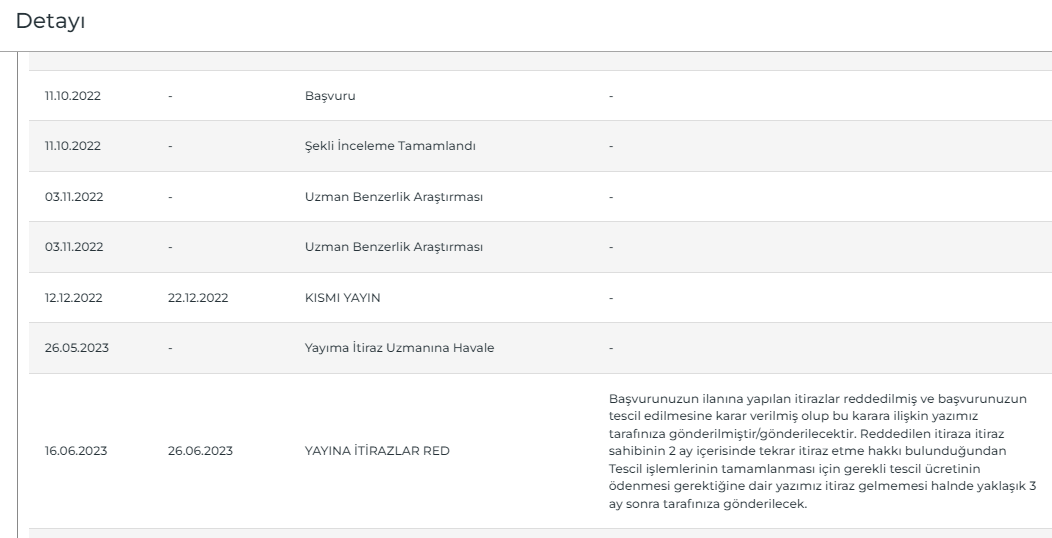
Task: Click the Başvurunuzun ilanına description paragraph
Action: (x=823, y=451)
